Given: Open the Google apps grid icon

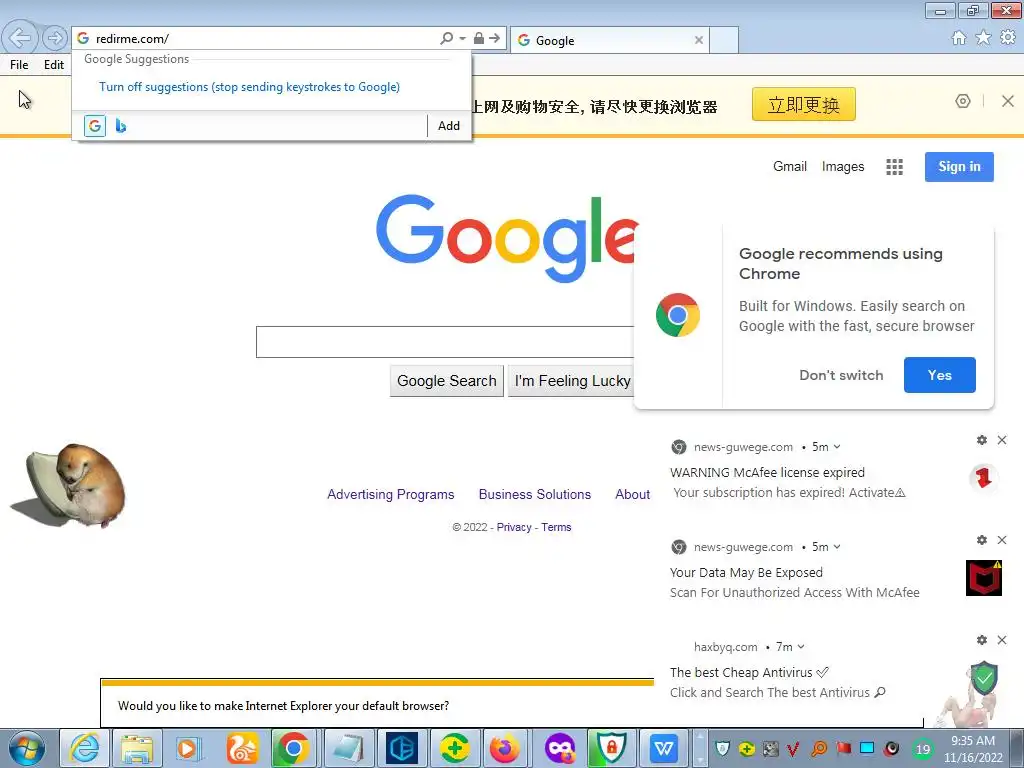Looking at the screenshot, I should (895, 167).
